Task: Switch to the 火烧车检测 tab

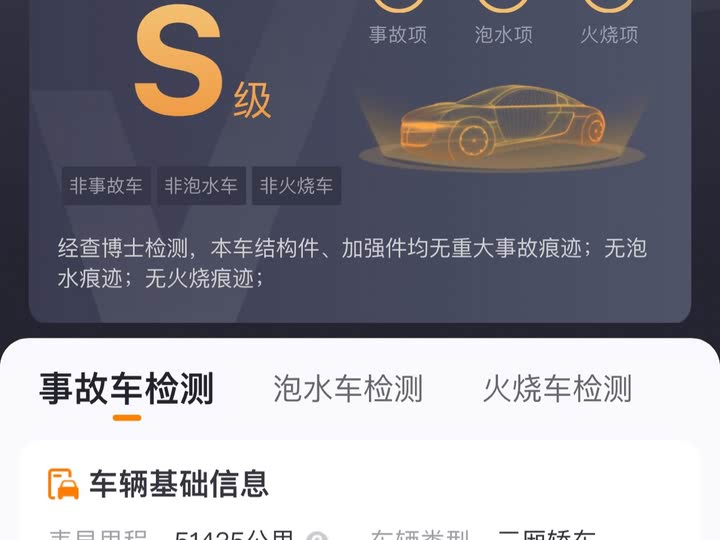Action: pyautogui.click(x=557, y=388)
